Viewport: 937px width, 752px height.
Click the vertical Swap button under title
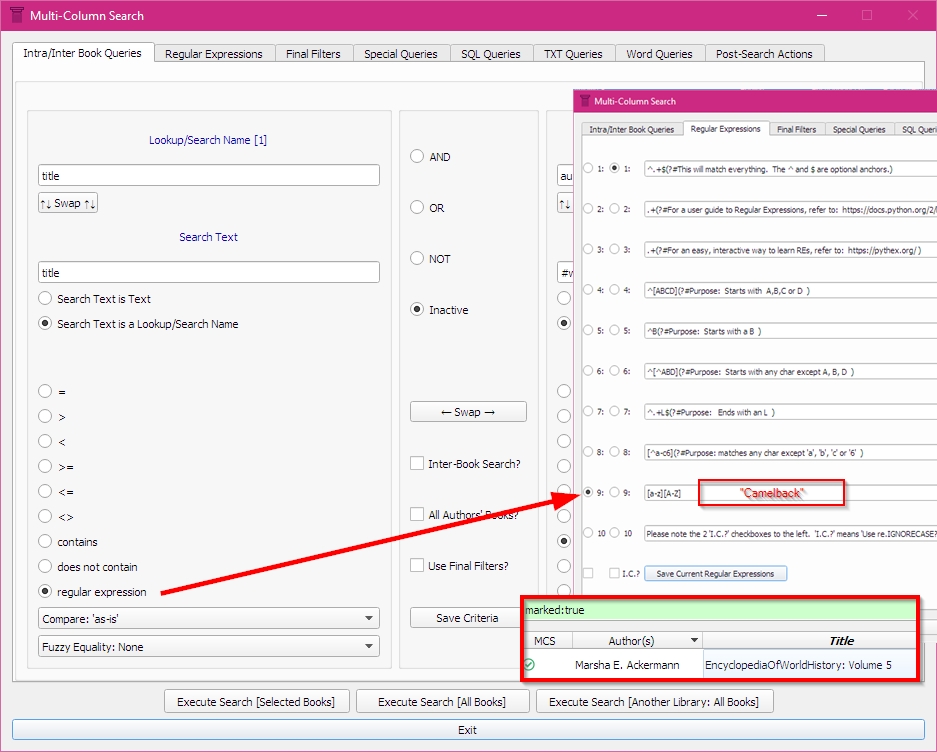68,203
